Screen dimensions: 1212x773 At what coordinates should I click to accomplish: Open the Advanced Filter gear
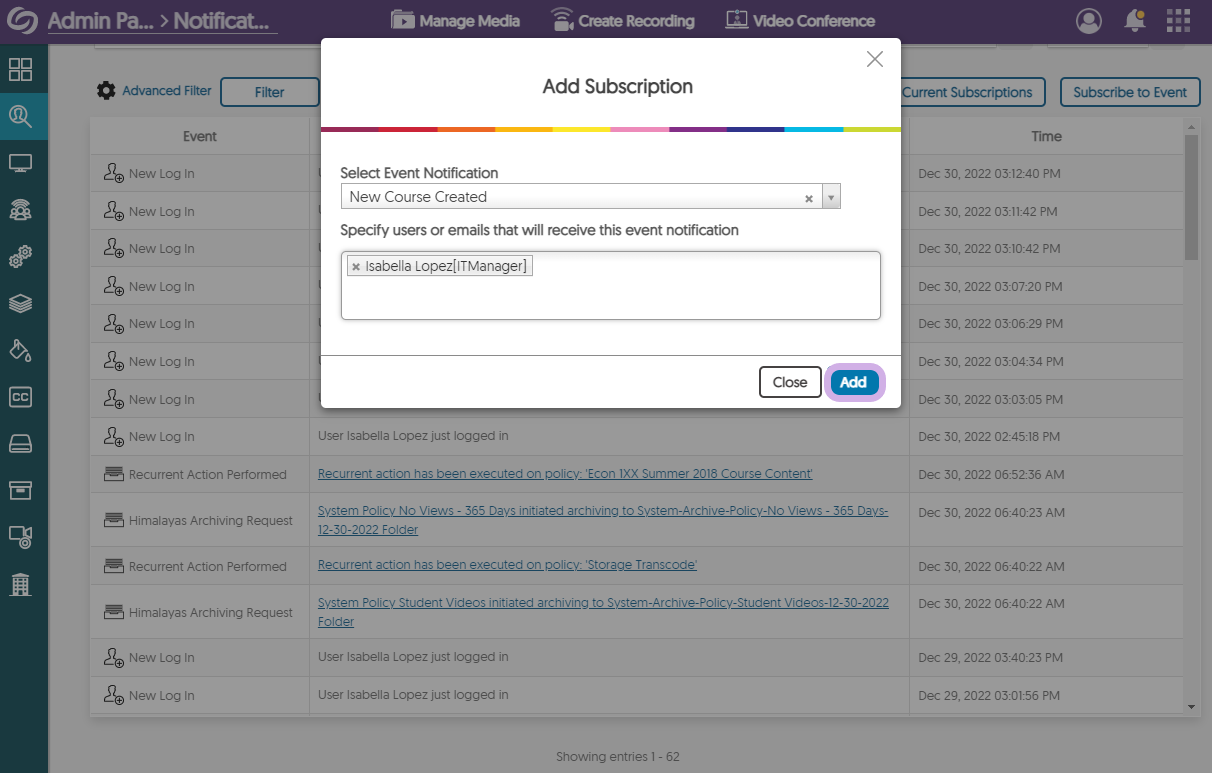pos(106,91)
